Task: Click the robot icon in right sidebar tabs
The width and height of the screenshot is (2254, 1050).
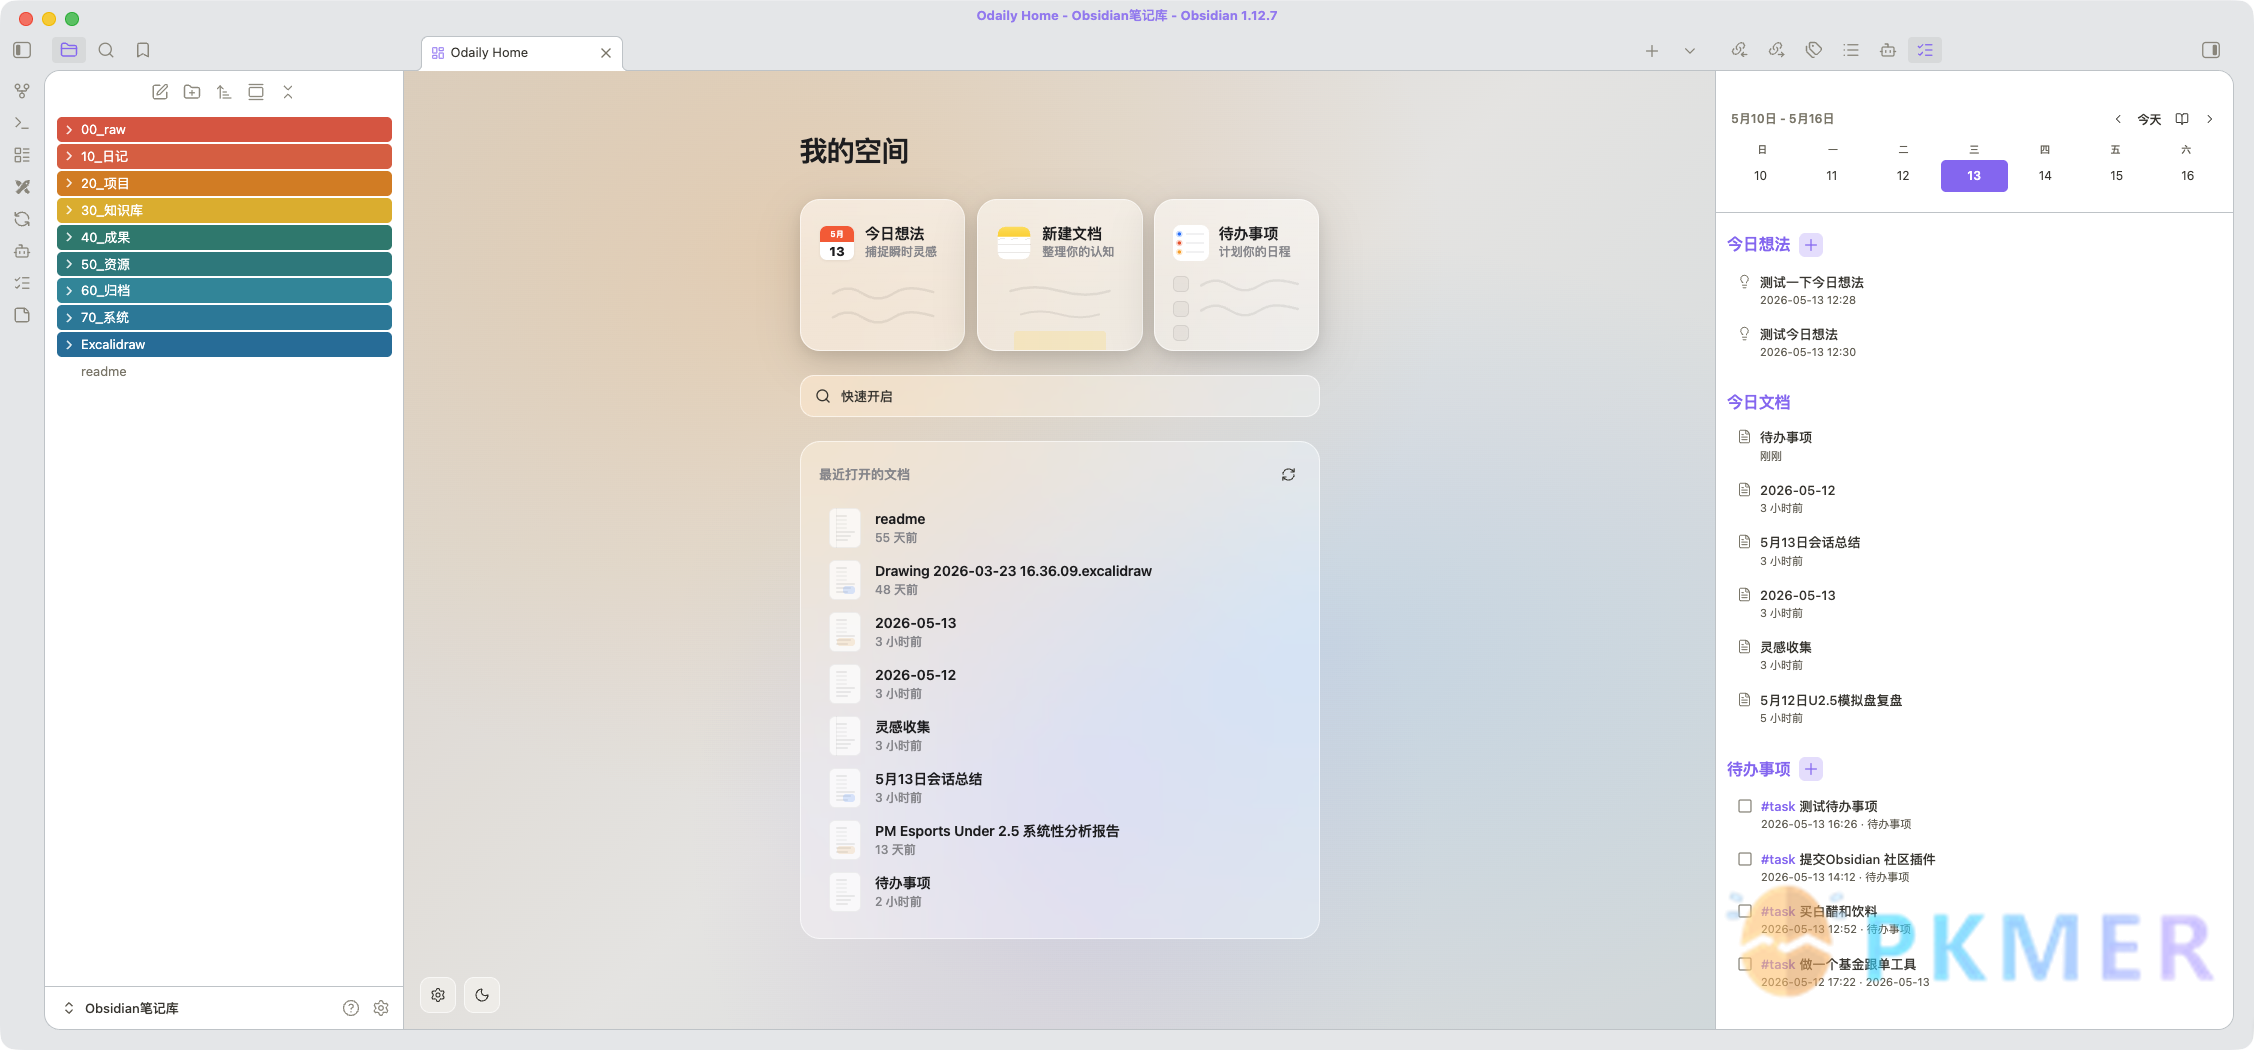Action: pos(1888,50)
